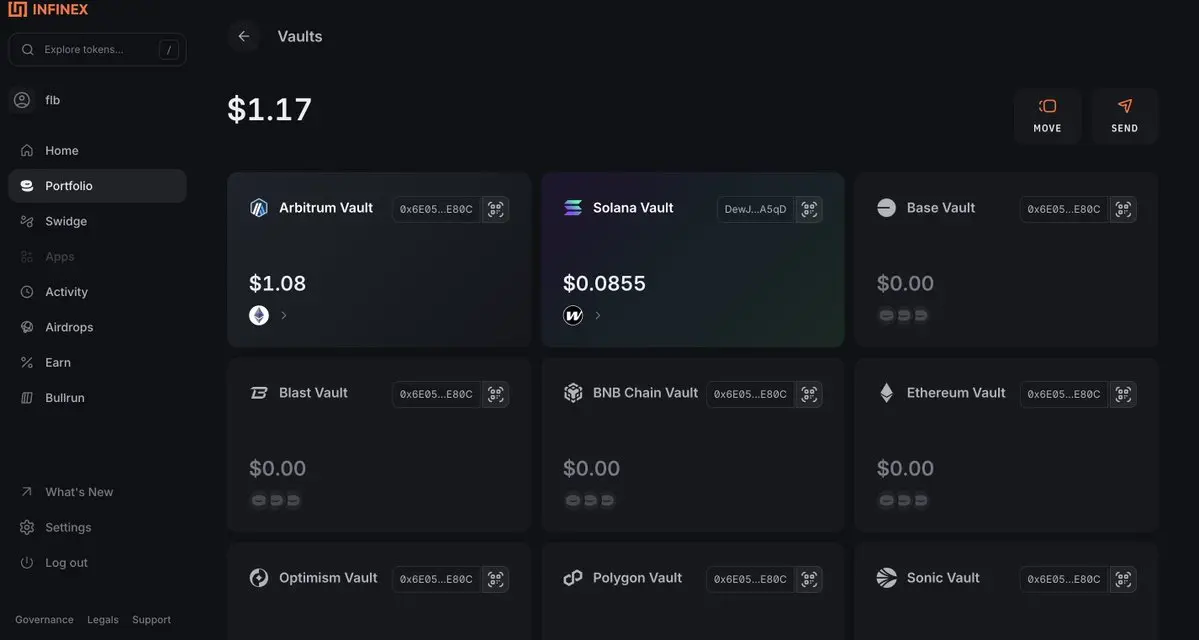Show QR code for Solana Vault
The image size is (1199, 640).
click(809, 210)
